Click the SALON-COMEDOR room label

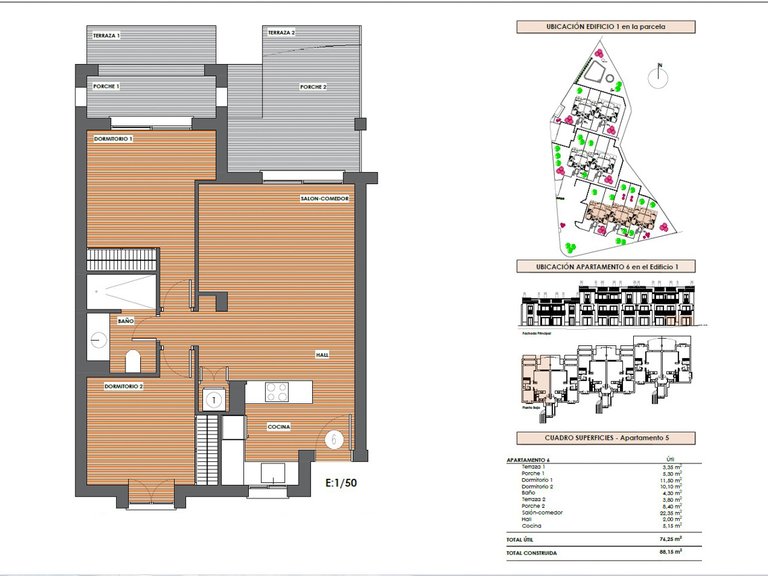(x=325, y=198)
